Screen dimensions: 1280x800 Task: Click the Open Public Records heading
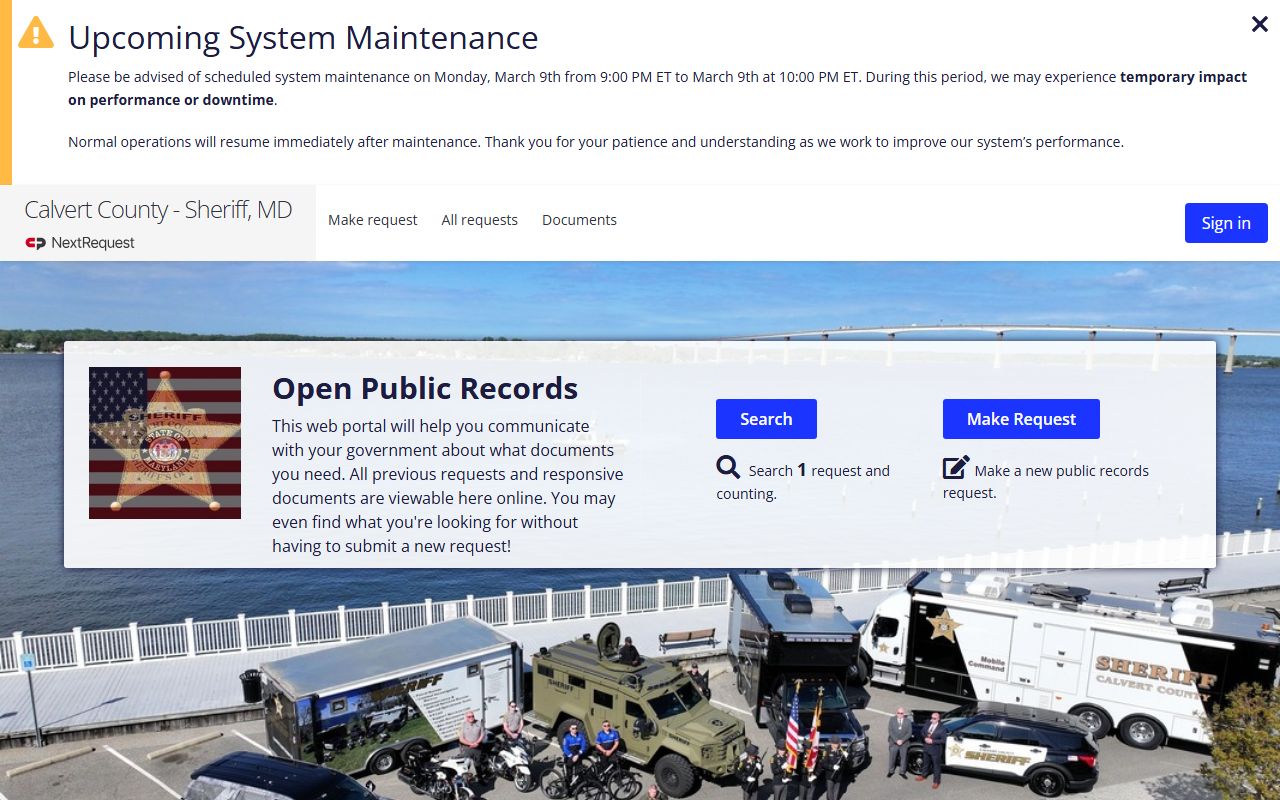[x=425, y=388]
